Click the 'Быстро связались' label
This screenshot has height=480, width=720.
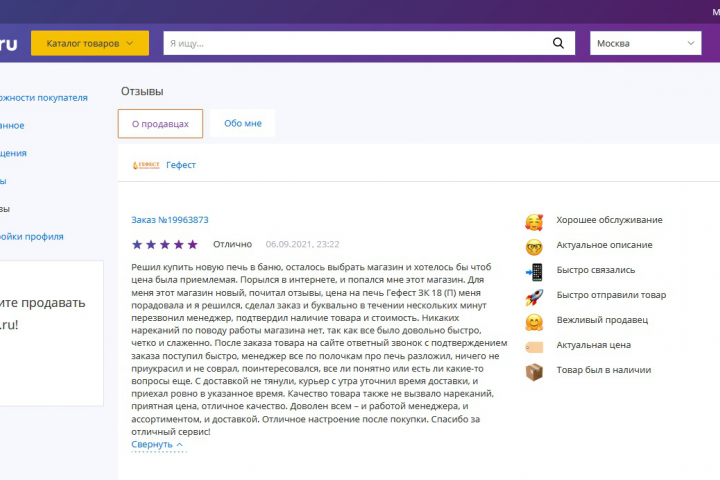click(x=596, y=270)
